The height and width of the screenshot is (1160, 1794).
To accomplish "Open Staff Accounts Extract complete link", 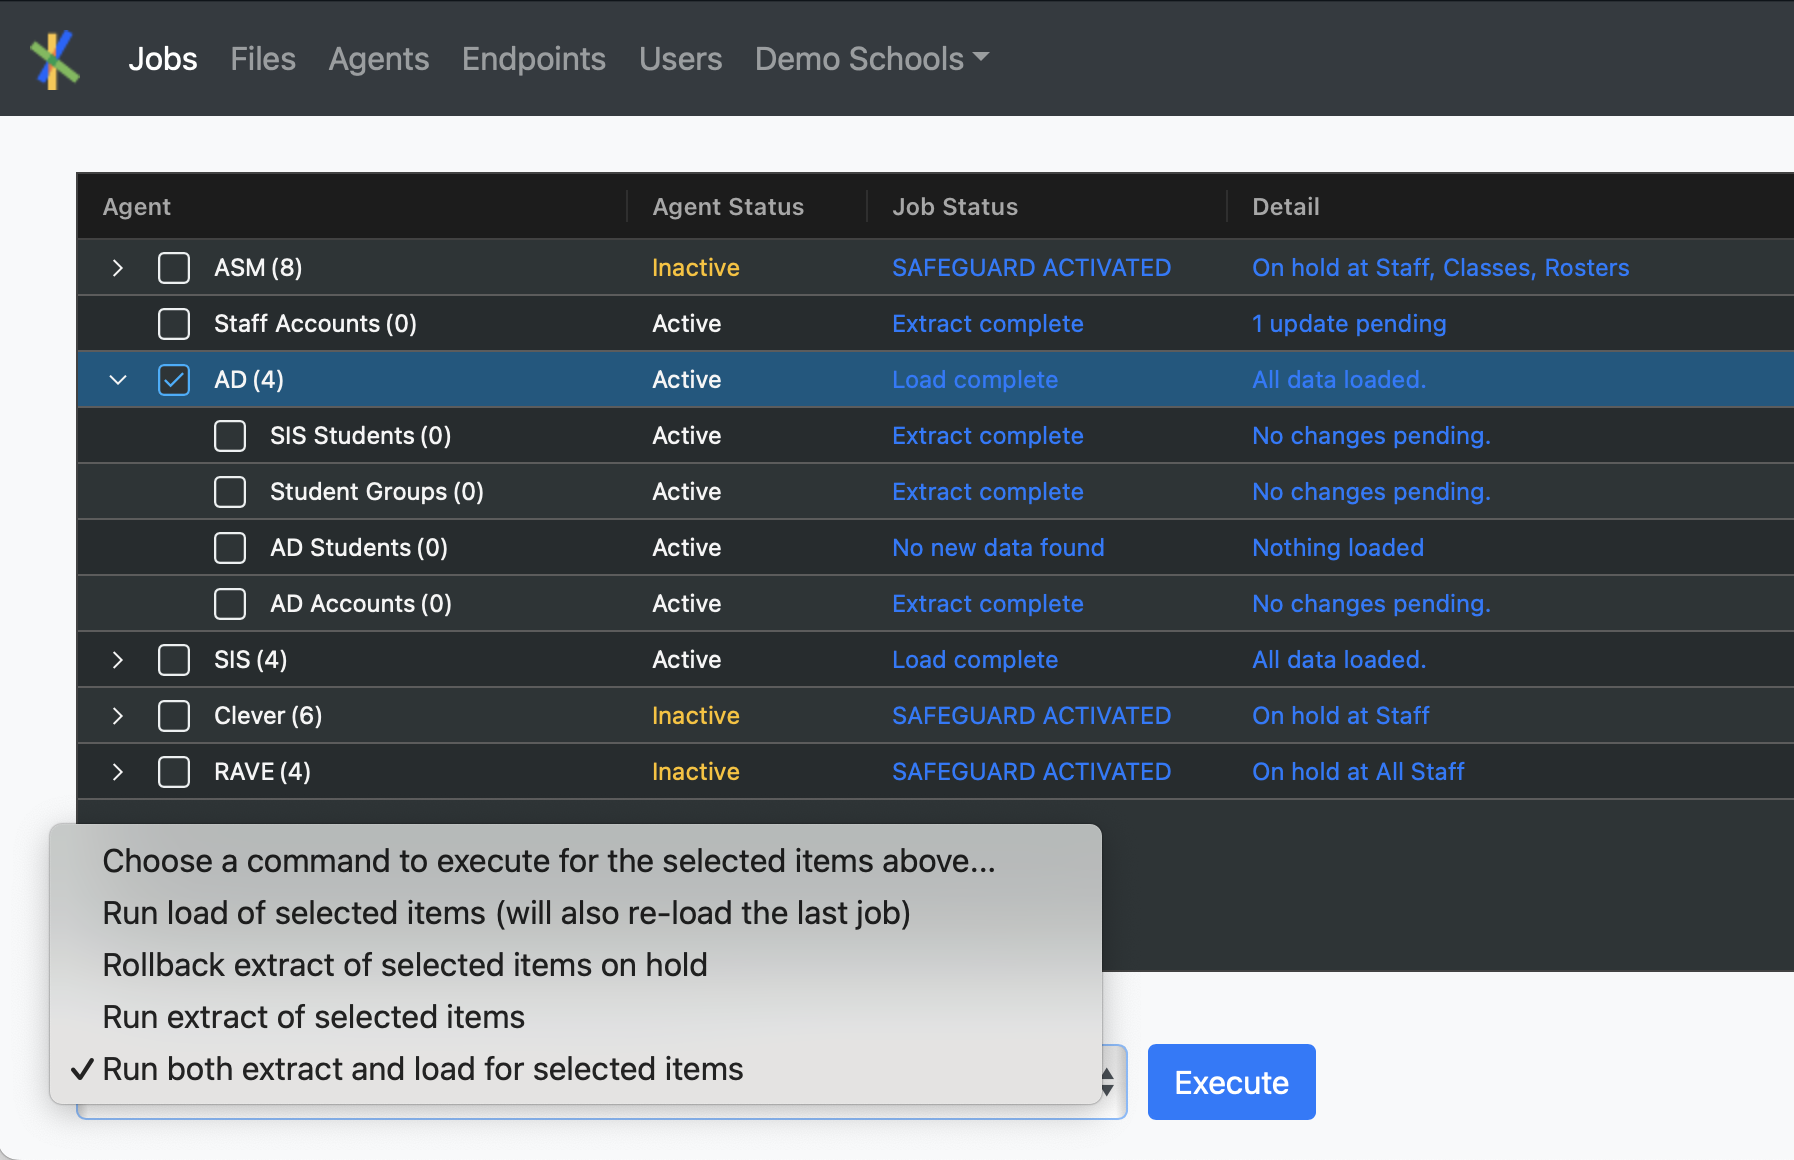I will [987, 324].
